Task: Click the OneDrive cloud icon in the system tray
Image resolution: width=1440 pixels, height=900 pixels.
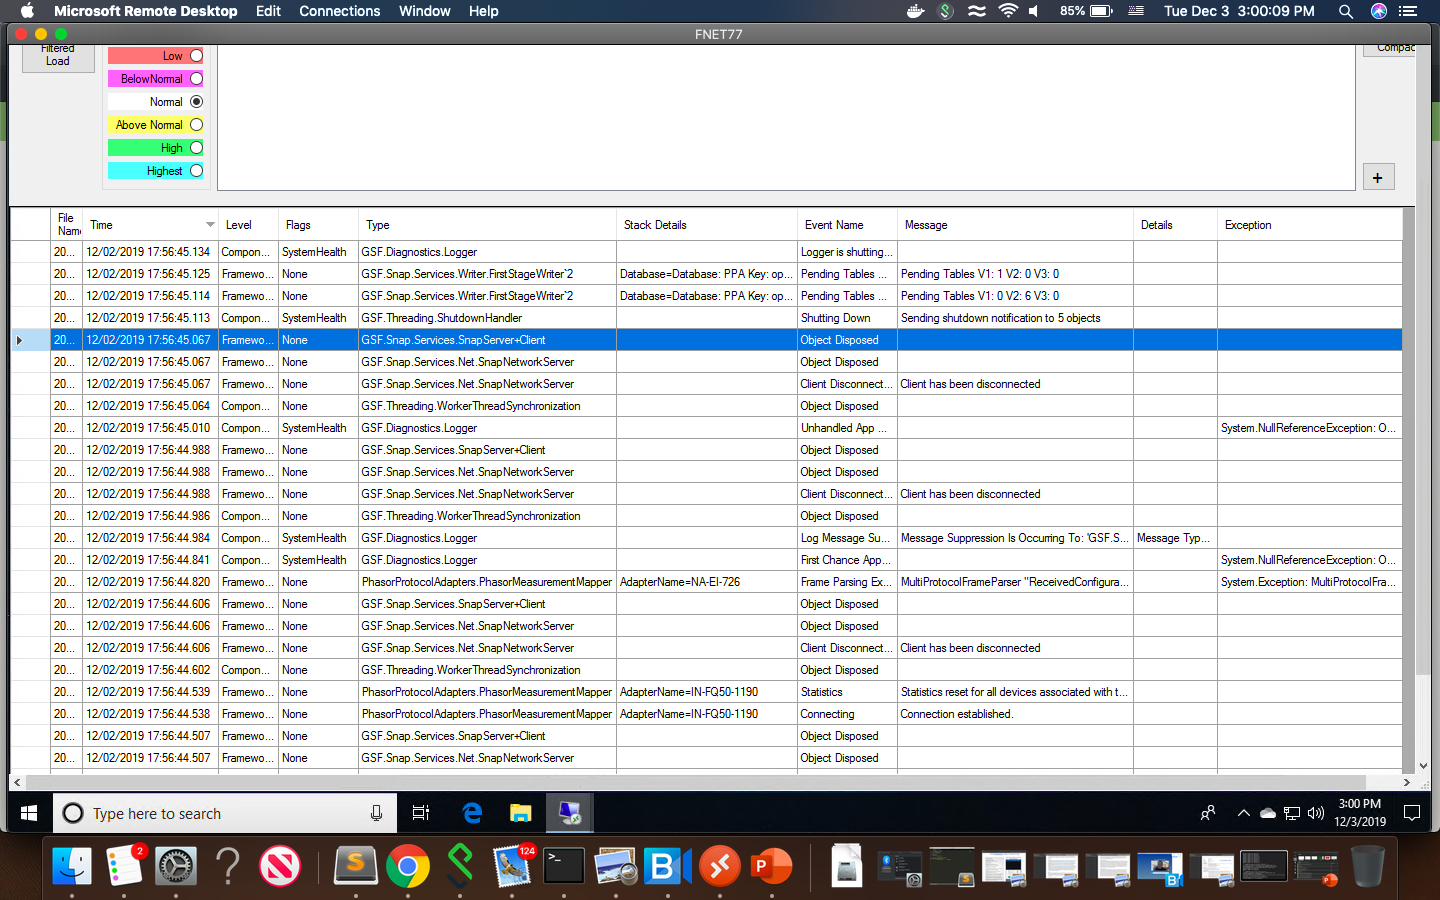Action: click(x=1267, y=813)
